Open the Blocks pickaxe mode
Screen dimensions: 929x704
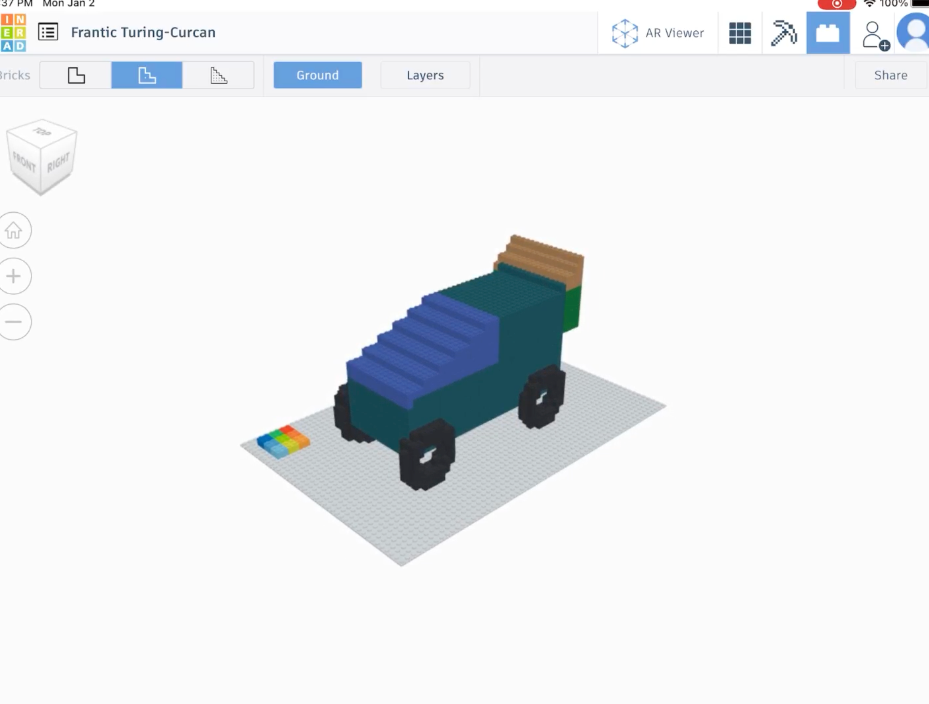coord(783,33)
